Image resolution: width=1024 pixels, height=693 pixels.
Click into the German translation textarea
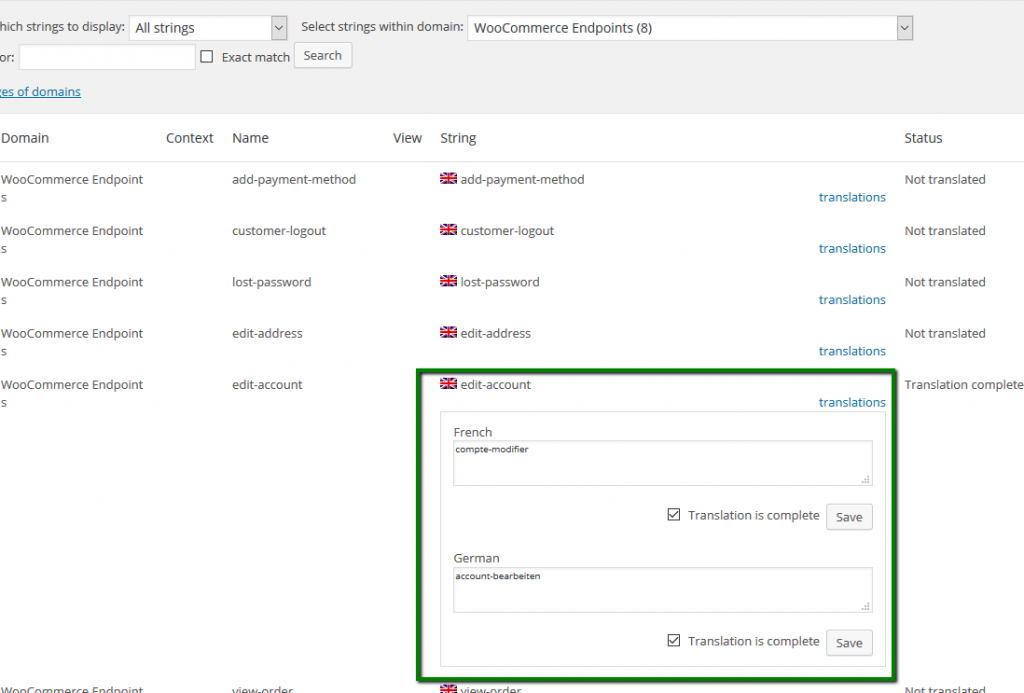point(663,590)
